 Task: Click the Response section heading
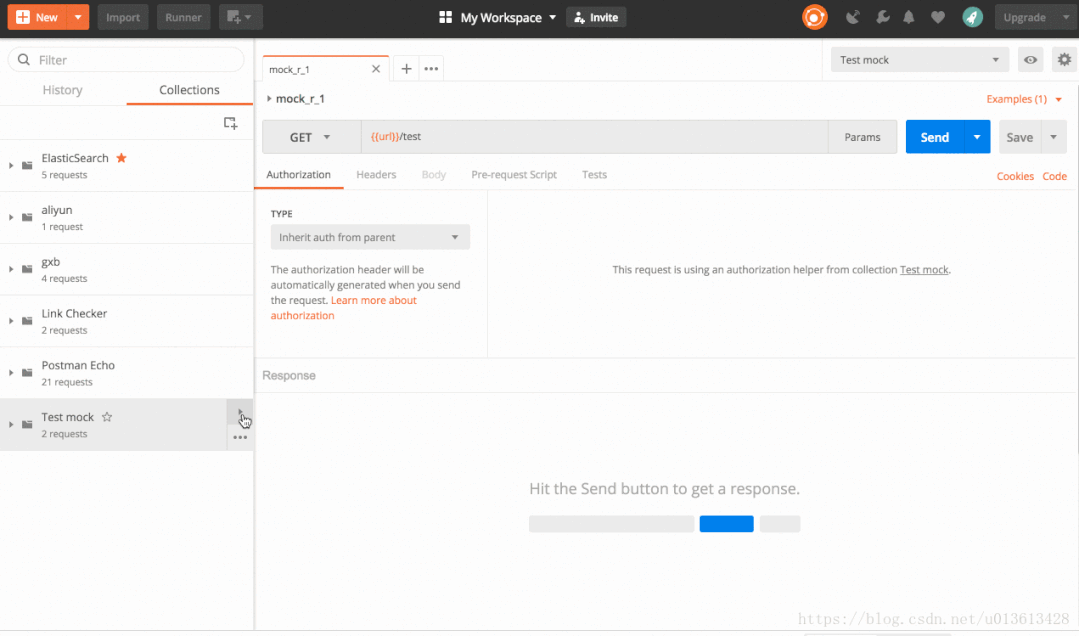[x=289, y=376]
